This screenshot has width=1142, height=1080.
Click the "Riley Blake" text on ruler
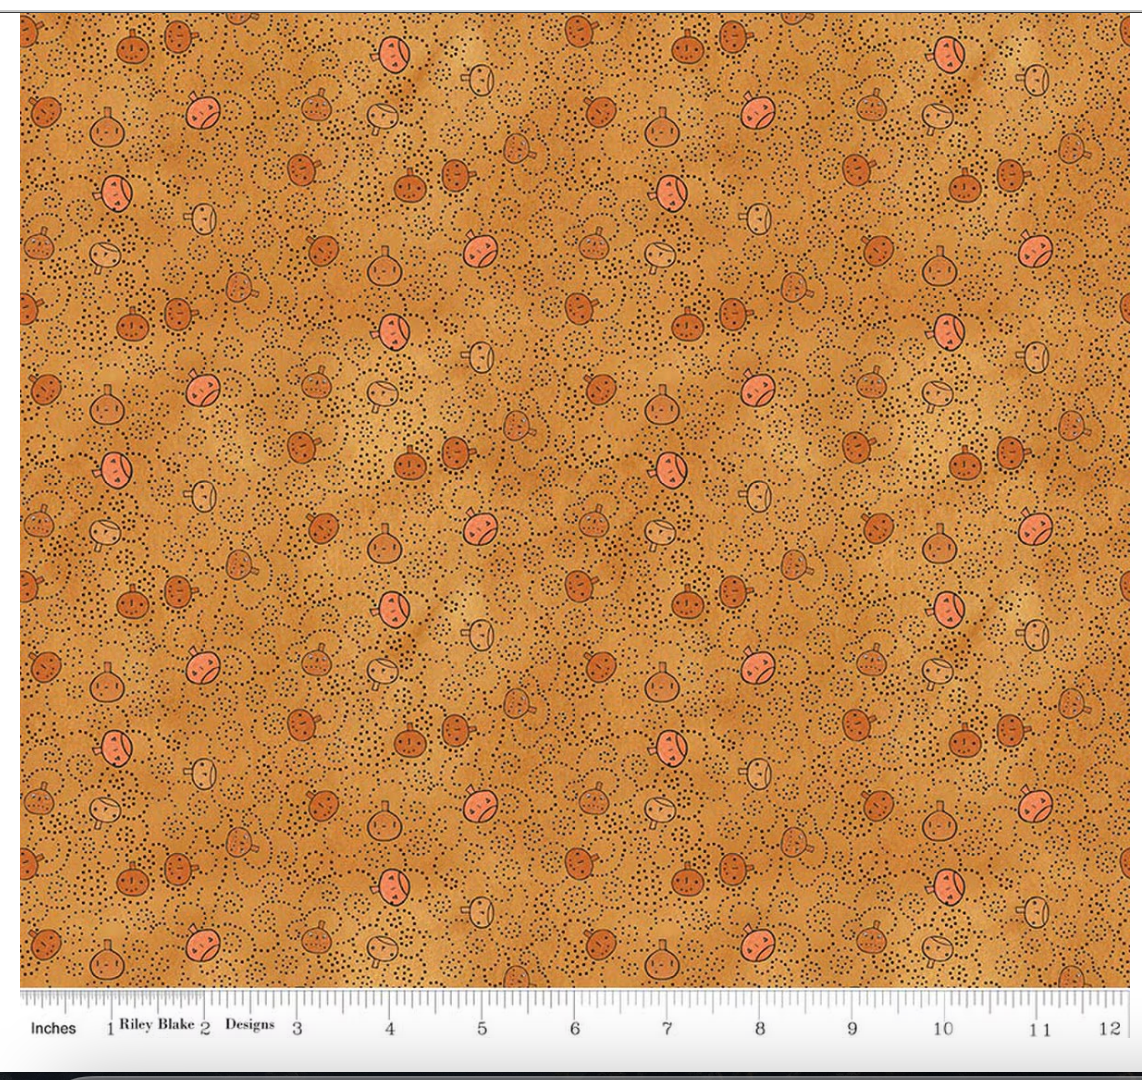coord(157,1025)
